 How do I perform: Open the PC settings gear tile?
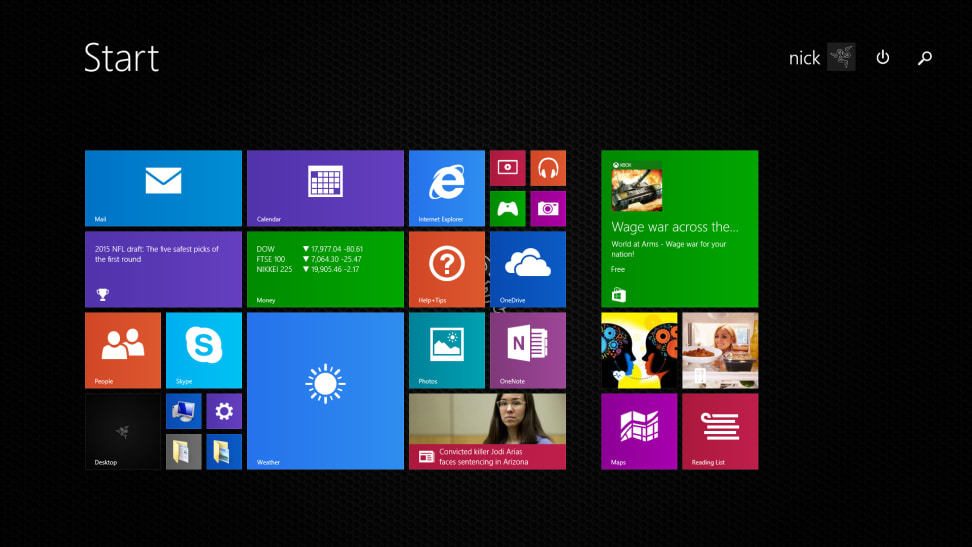224,411
